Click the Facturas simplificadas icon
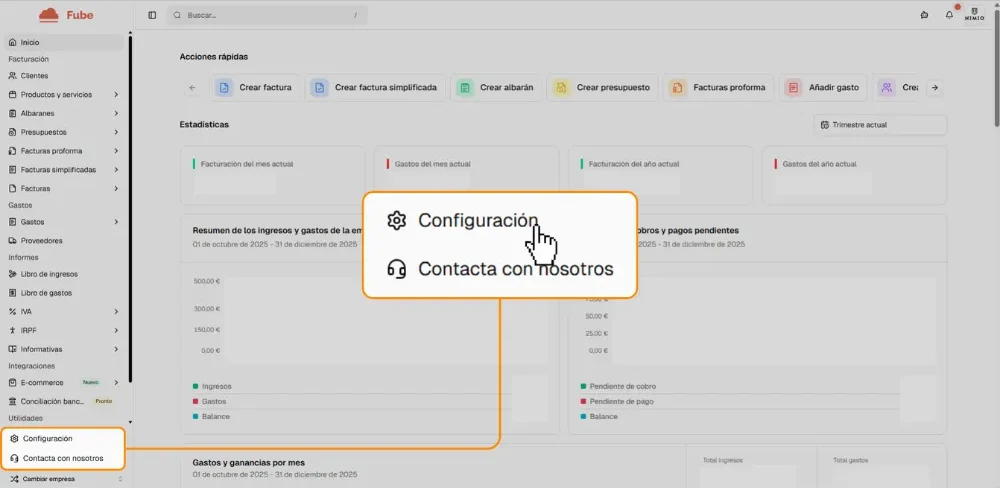The height and width of the screenshot is (488, 1000). pos(13,170)
